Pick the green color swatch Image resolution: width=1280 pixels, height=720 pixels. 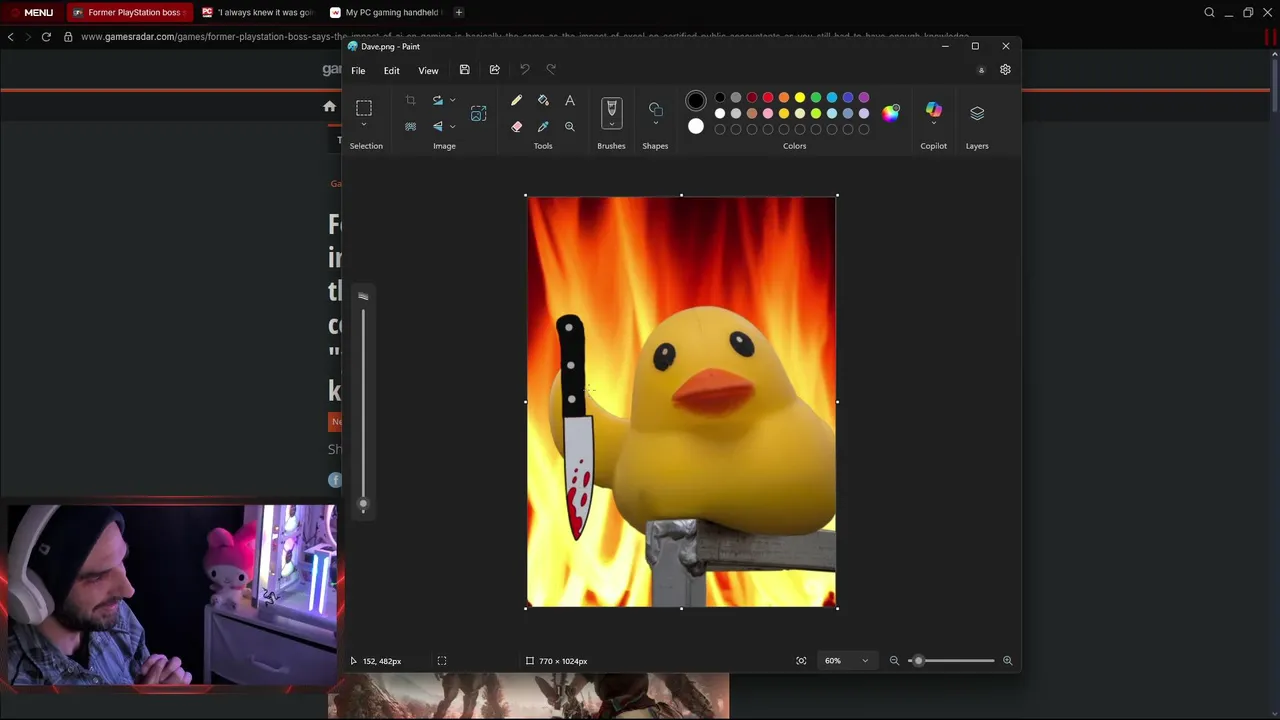click(815, 98)
